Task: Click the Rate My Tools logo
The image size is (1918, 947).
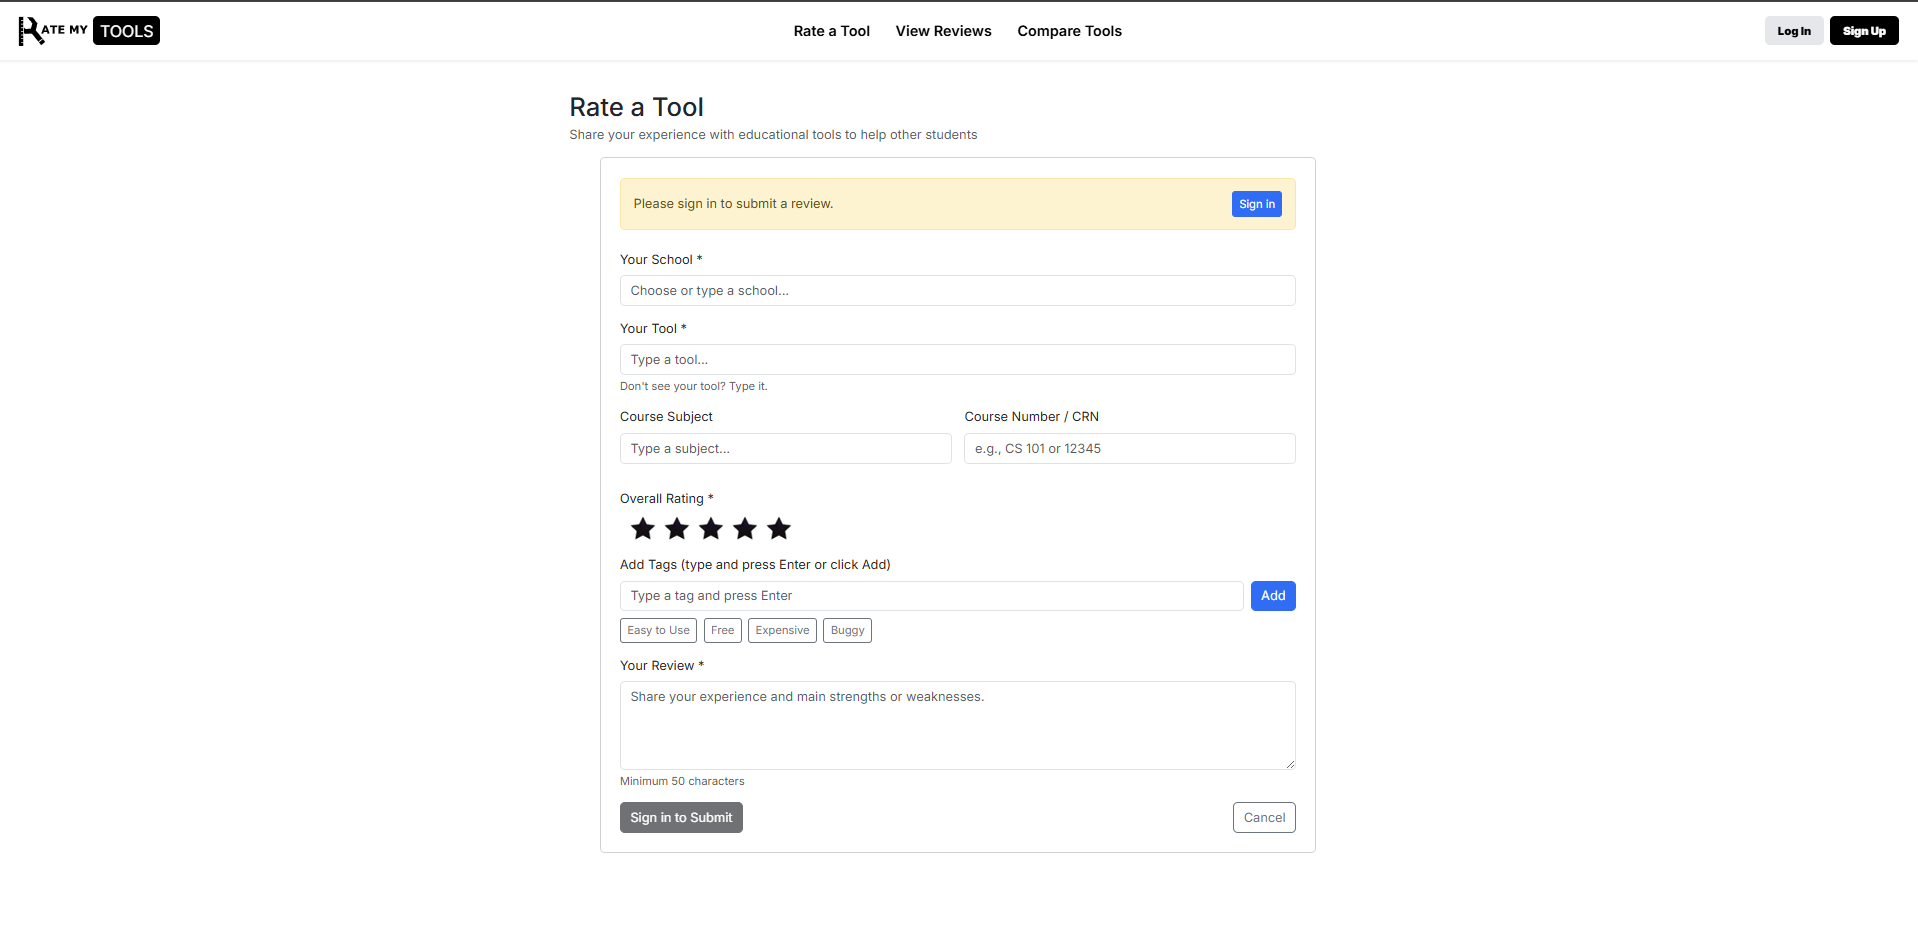Action: coord(89,31)
